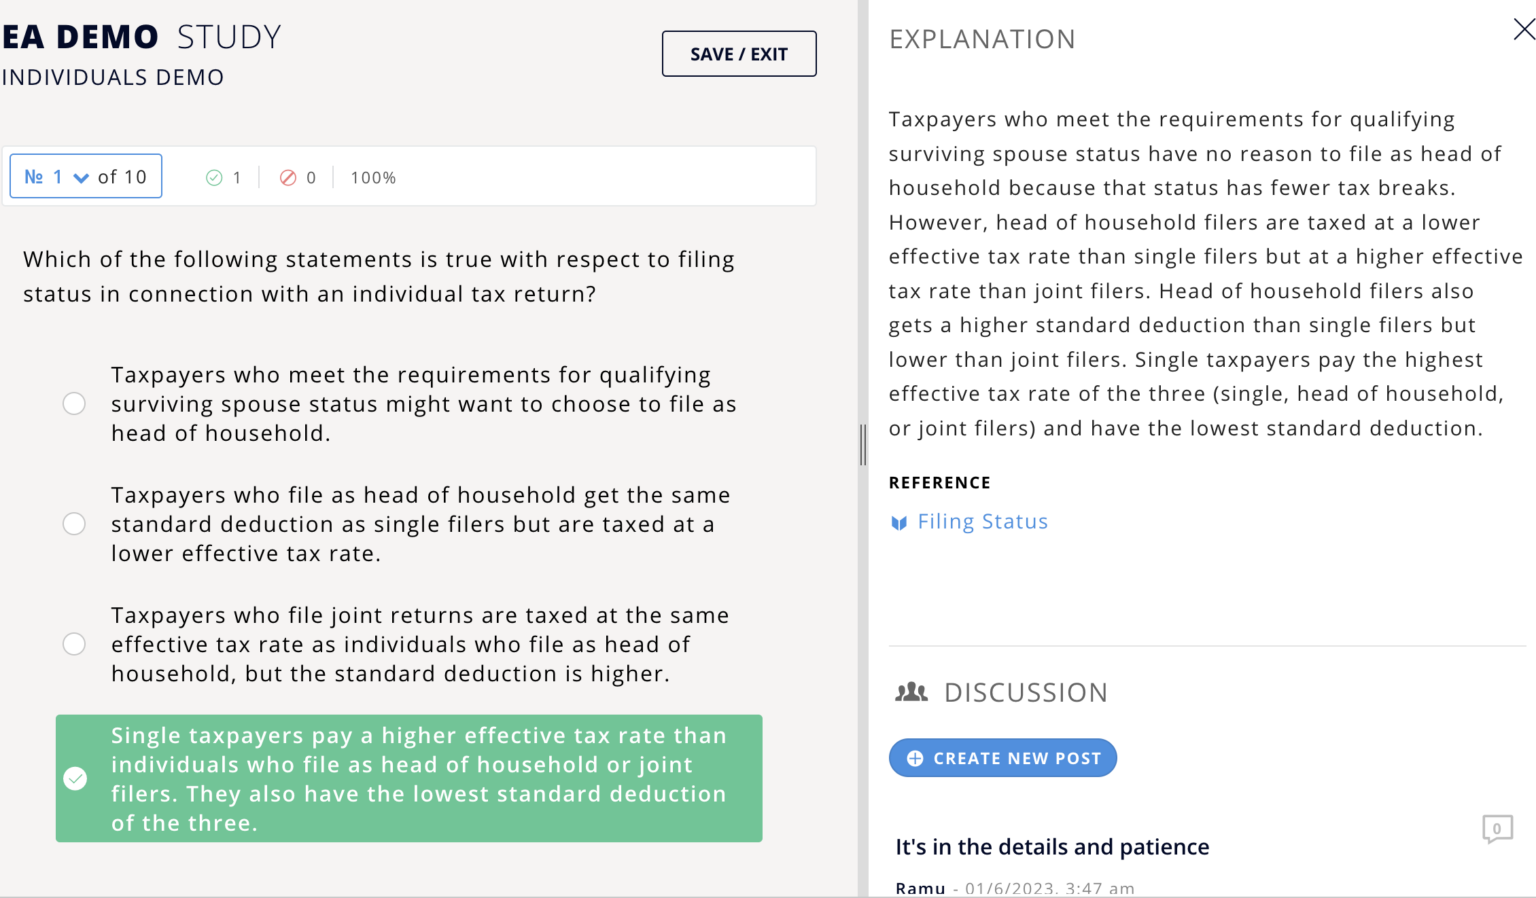This screenshot has width=1536, height=898.
Task: Click the author name Ramu
Action: (x=920, y=886)
